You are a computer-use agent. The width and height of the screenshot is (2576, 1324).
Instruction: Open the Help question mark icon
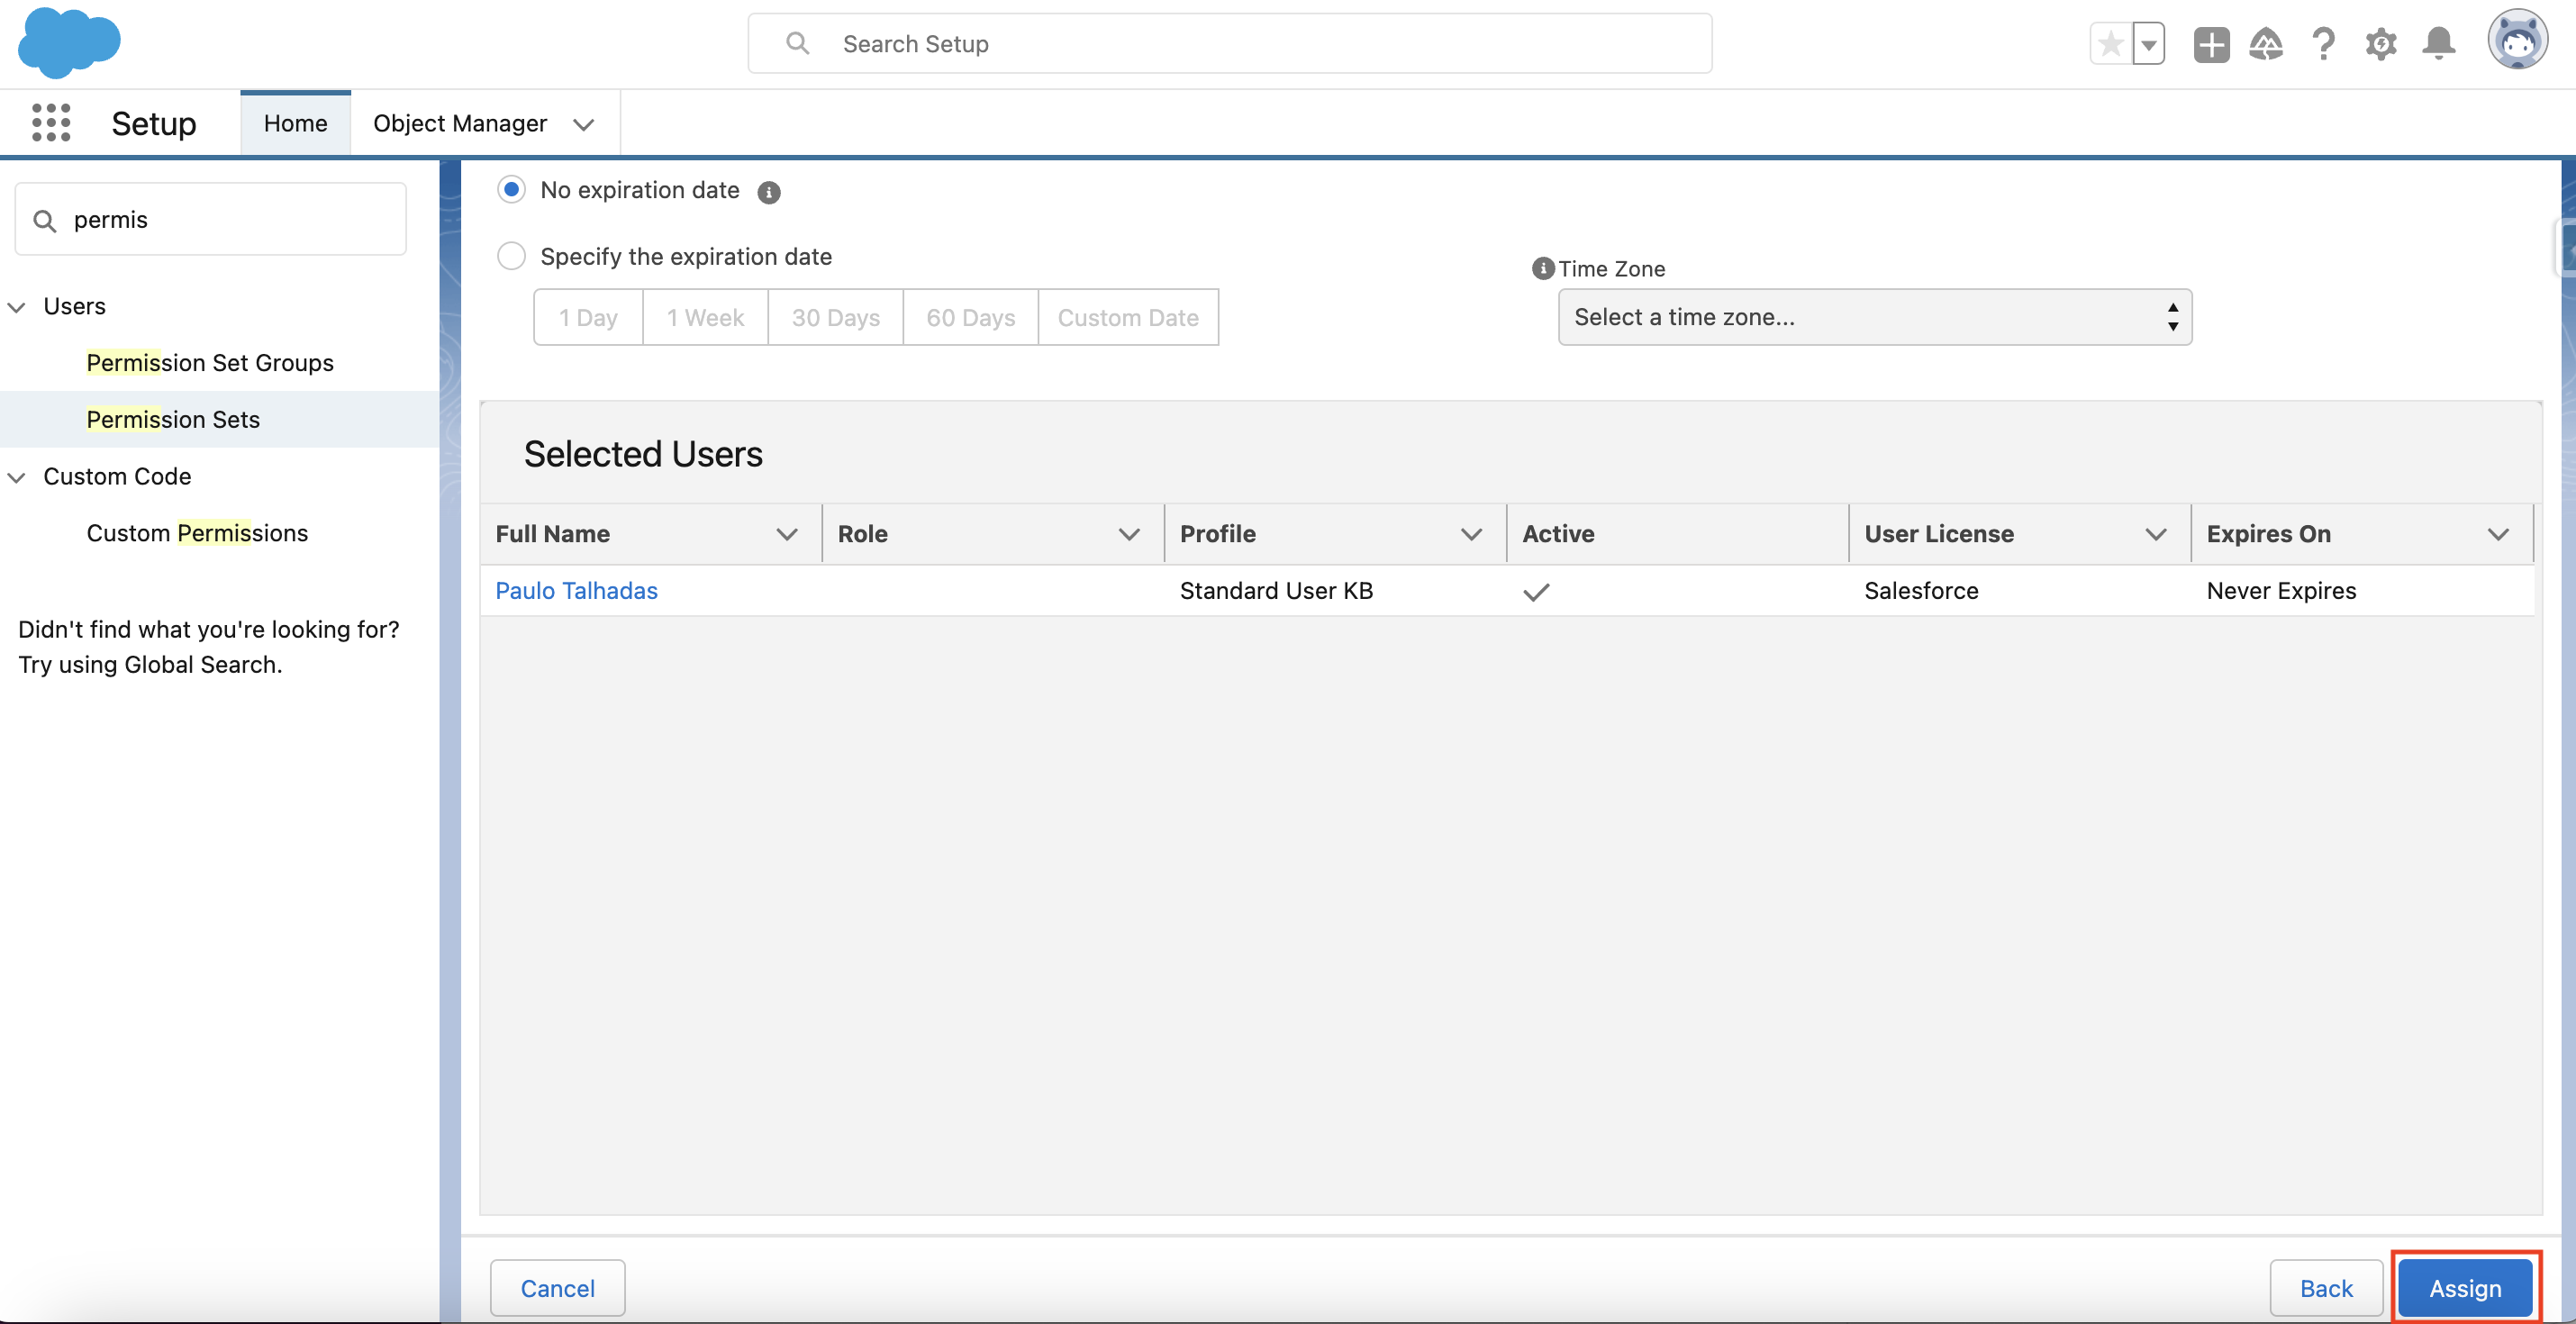pos(2323,44)
